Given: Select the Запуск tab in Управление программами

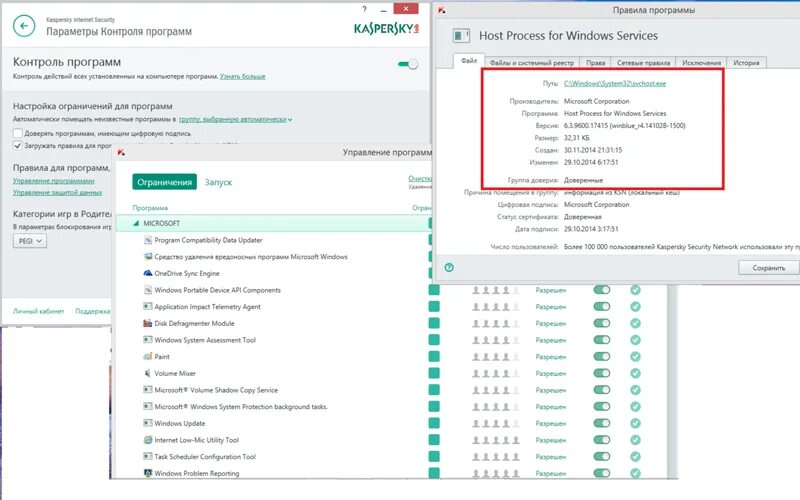Looking at the screenshot, I should click(218, 182).
